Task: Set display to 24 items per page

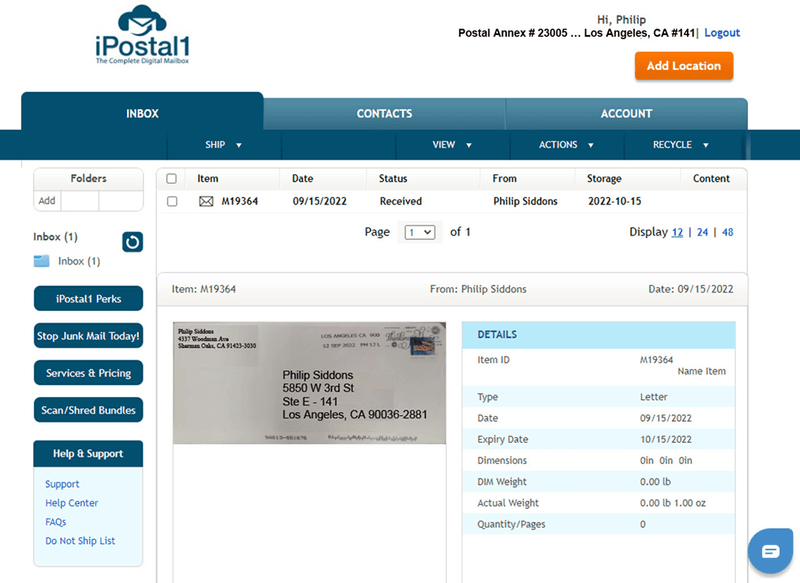Action: [703, 232]
